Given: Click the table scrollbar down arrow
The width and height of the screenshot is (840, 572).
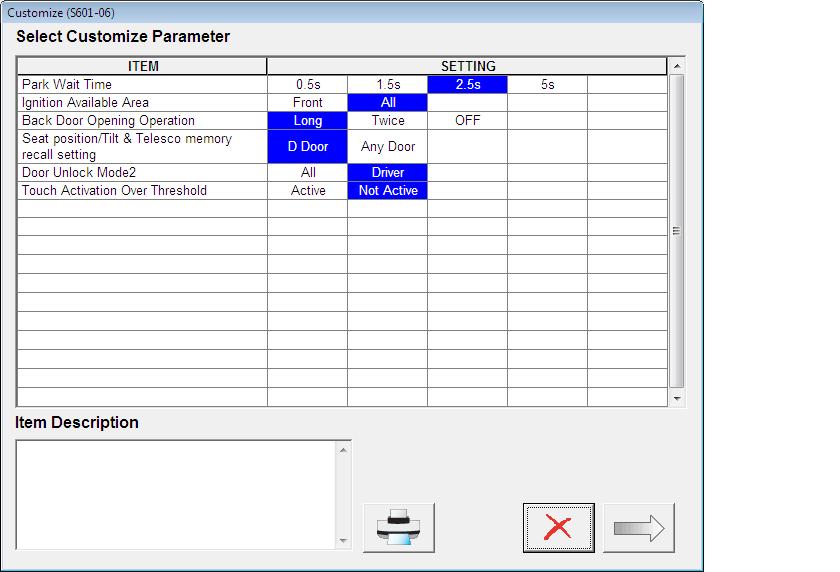Looking at the screenshot, I should click(x=677, y=398).
